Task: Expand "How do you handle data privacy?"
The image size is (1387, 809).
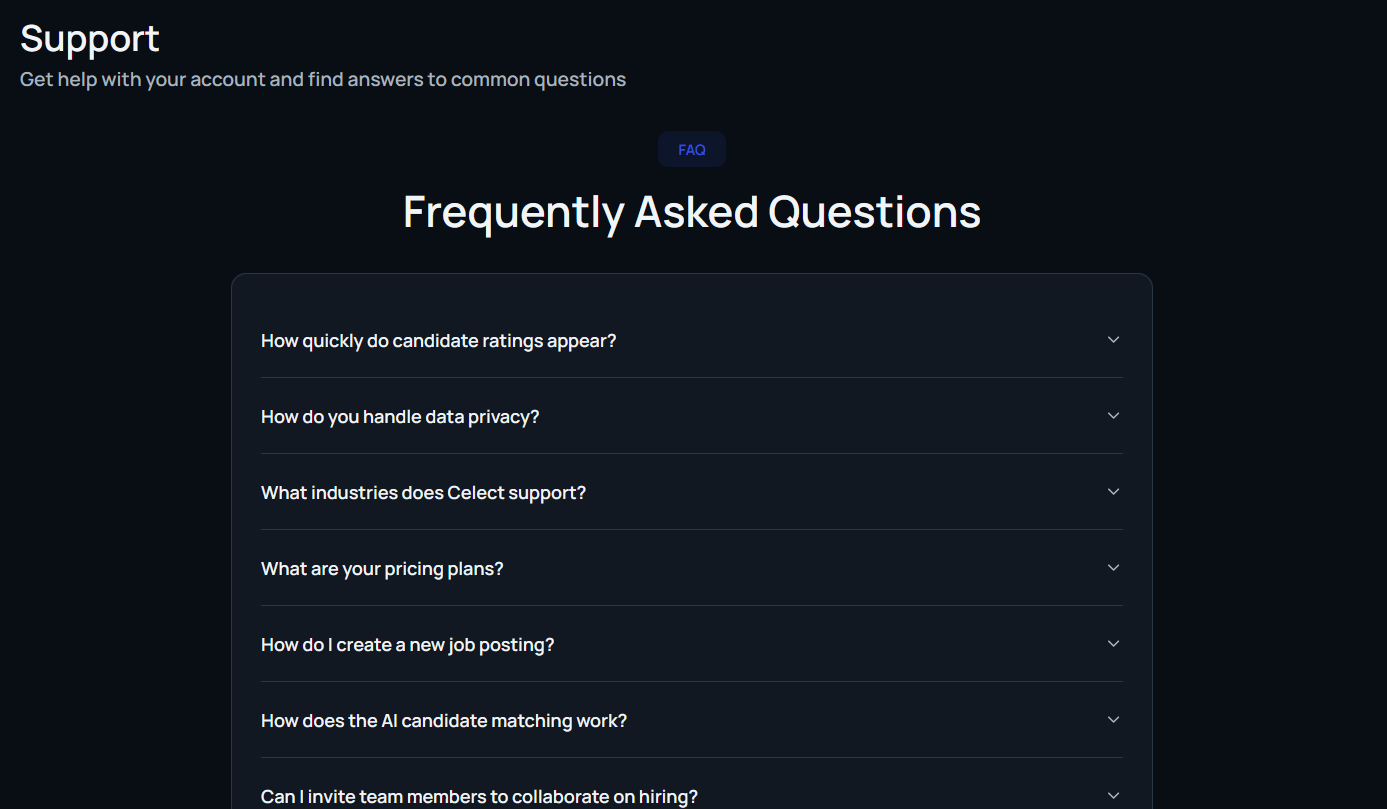Action: 400,417
